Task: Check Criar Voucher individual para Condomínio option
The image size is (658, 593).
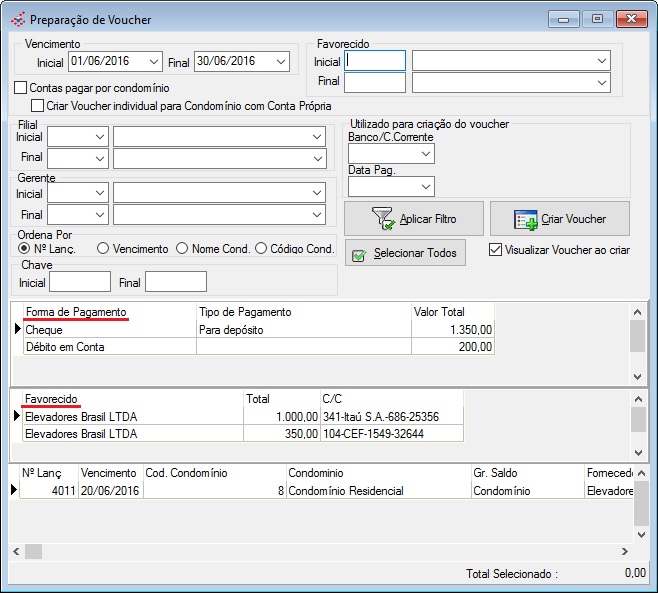Action: pyautogui.click(x=38, y=105)
